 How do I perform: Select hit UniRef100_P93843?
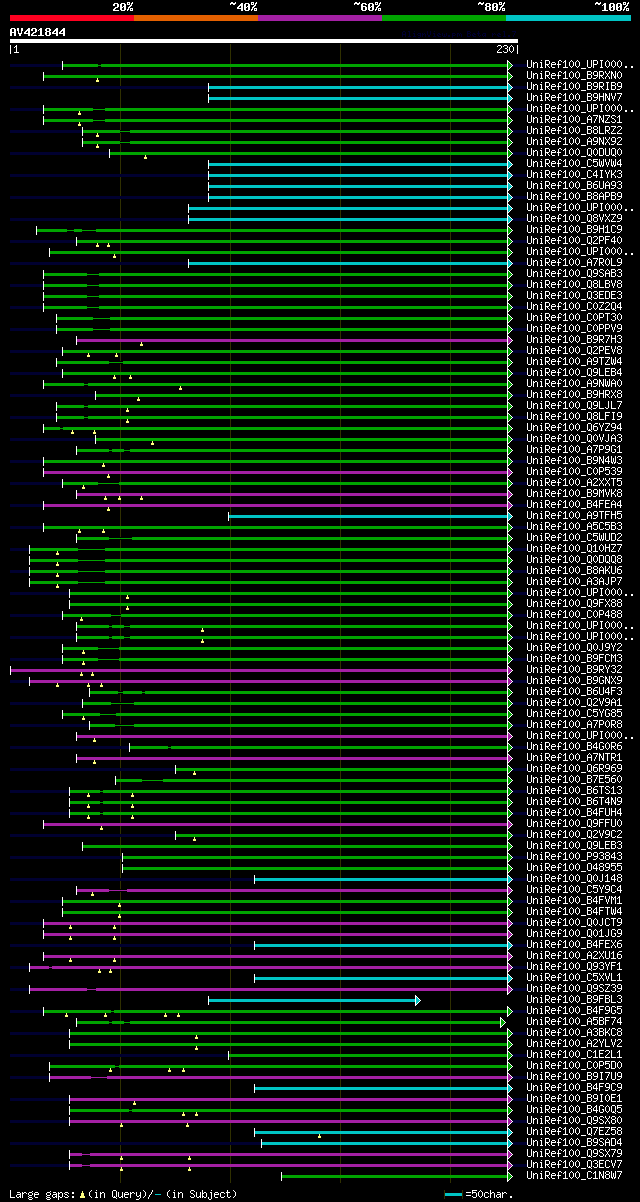click(575, 856)
